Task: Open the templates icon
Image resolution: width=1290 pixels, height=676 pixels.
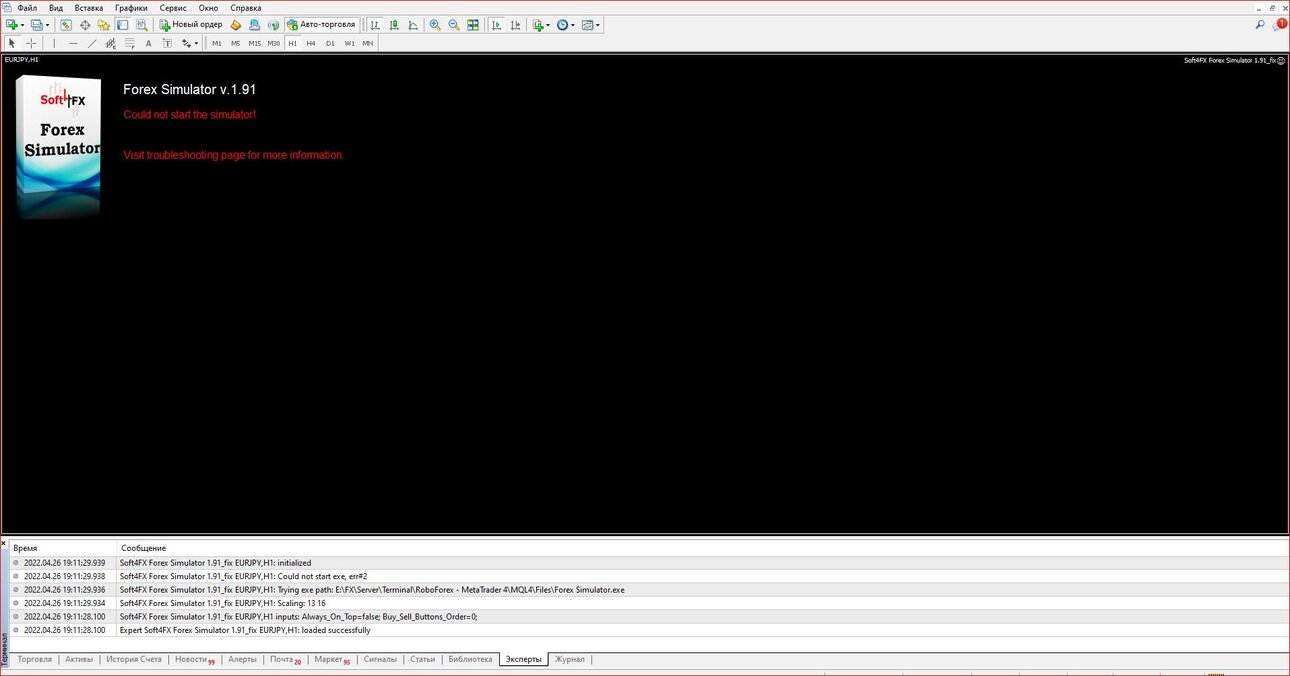Action: click(x=588, y=25)
